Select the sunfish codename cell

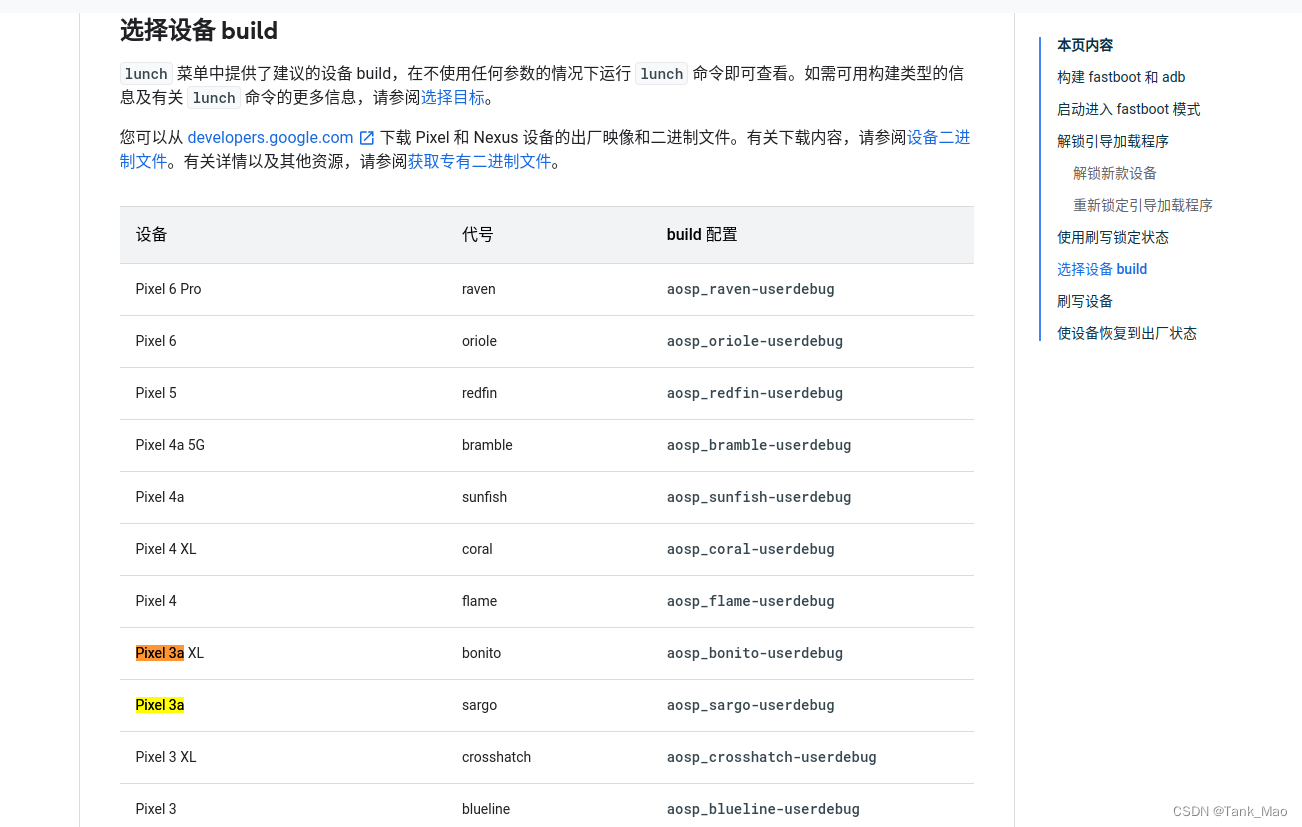tap(484, 497)
